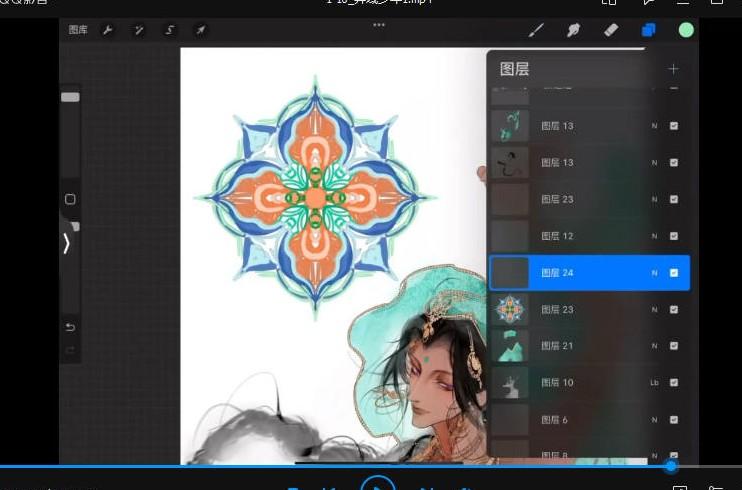This screenshot has width=742, height=490.
Task: Click the undo arrow in the sidebar
Action: pyautogui.click(x=70, y=327)
